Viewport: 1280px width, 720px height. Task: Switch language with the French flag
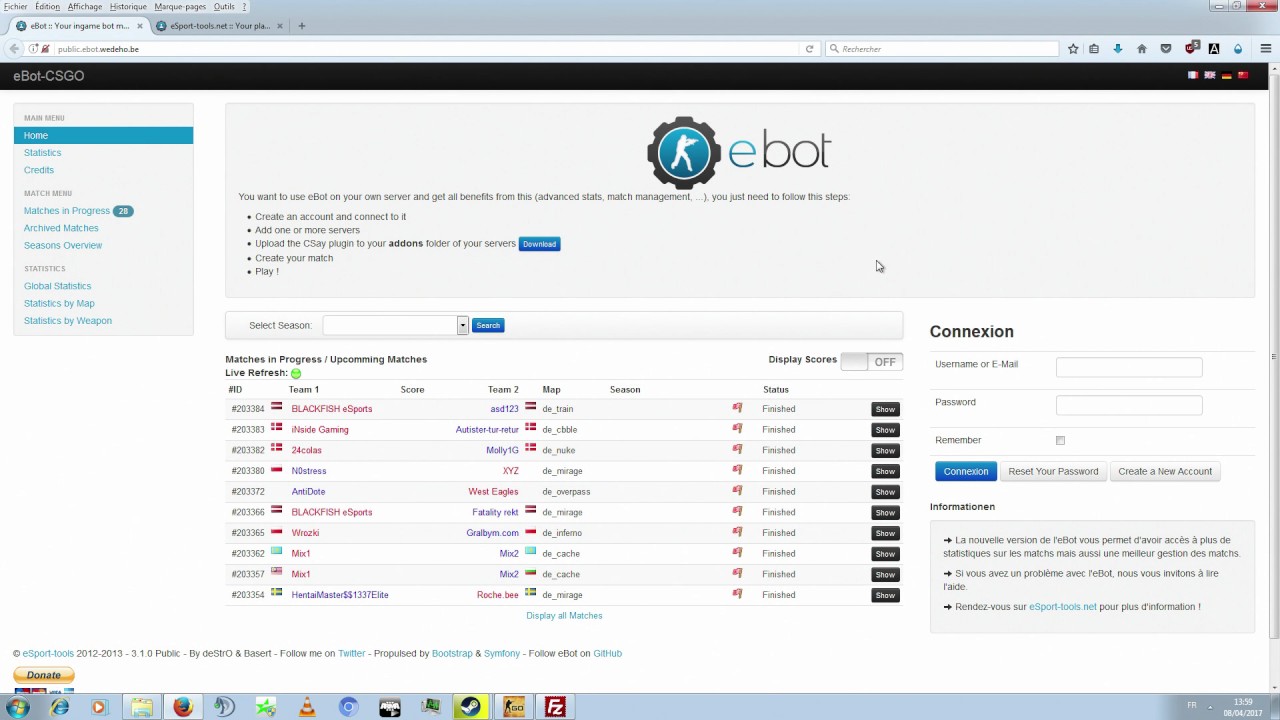[1192, 75]
